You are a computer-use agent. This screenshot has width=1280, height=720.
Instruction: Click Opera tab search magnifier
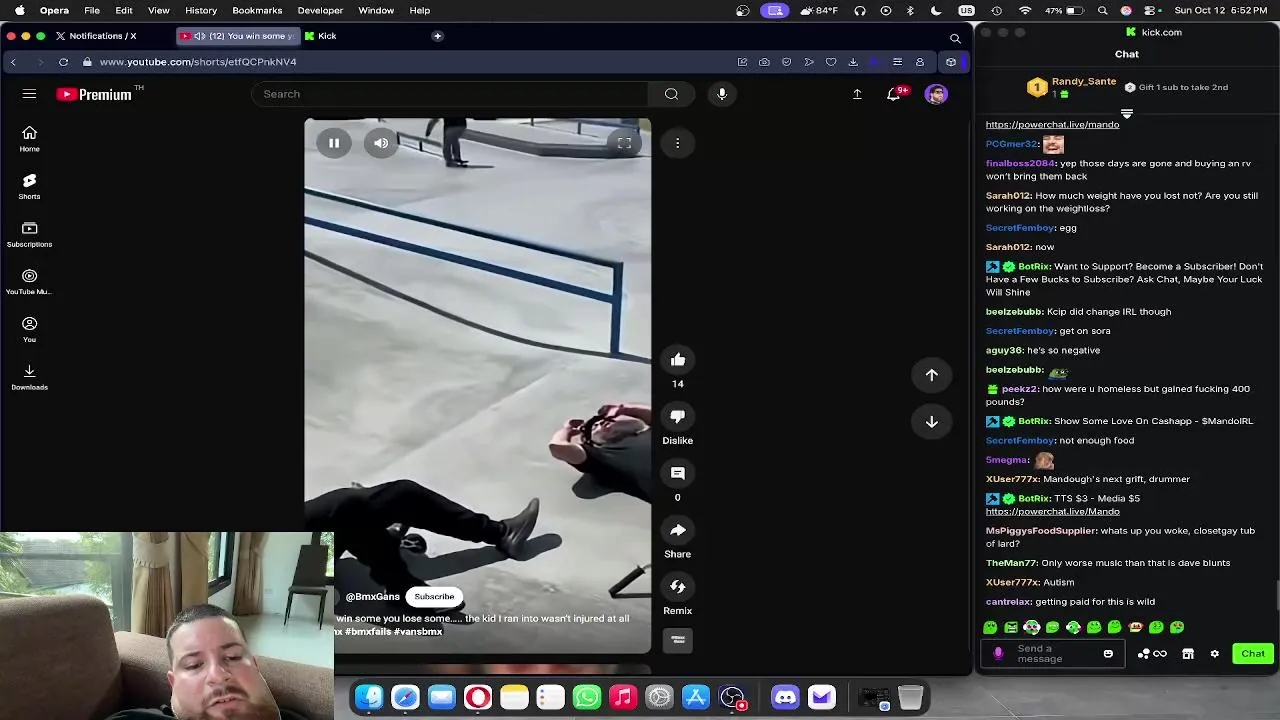coord(955,38)
